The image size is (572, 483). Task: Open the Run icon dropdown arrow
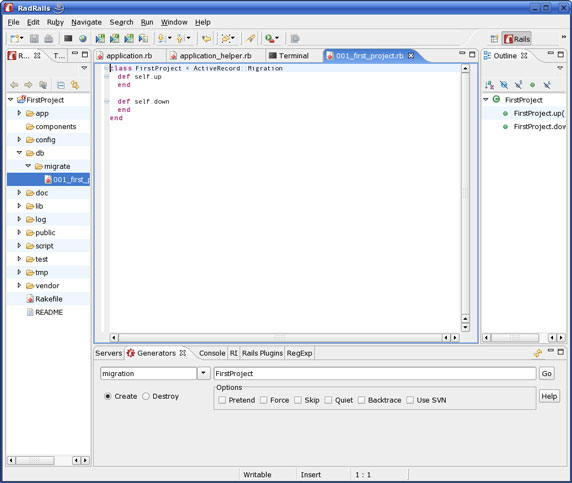pos(277,38)
